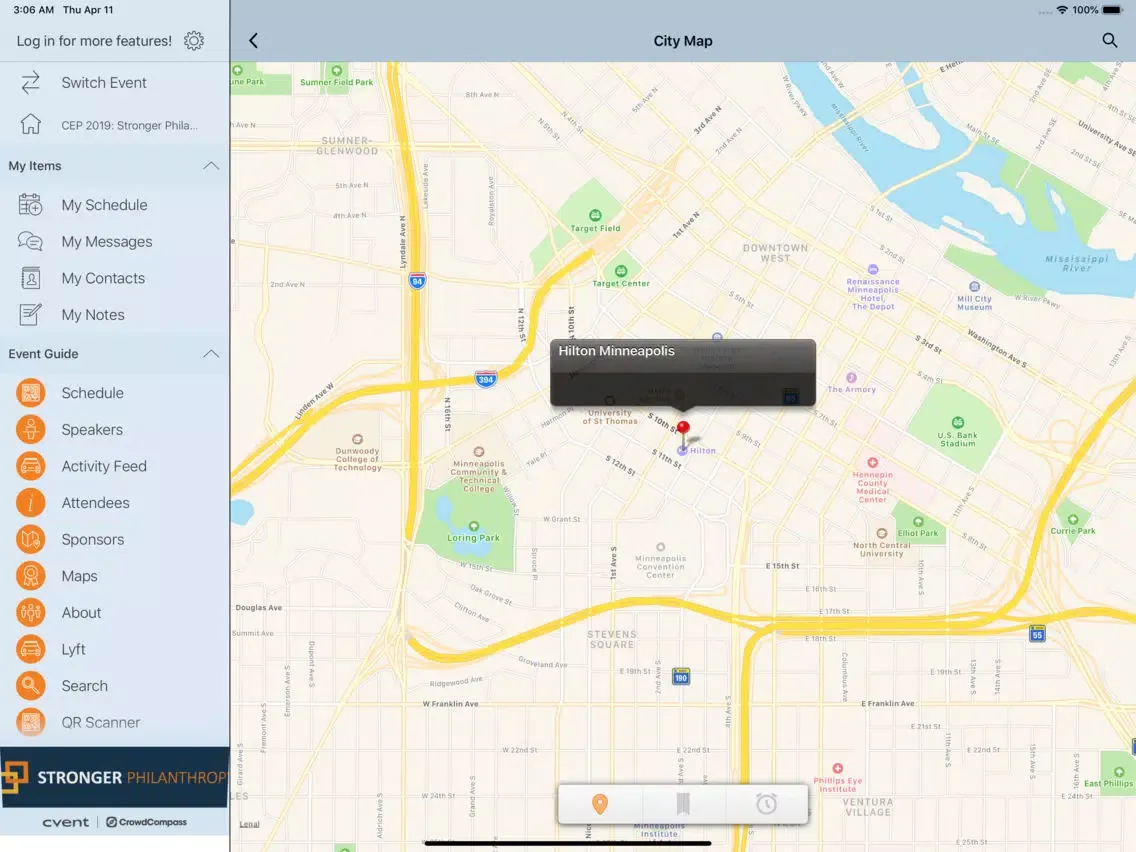Tap the 3:06 AM clock in status bar
The height and width of the screenshot is (852, 1136).
tap(33, 10)
